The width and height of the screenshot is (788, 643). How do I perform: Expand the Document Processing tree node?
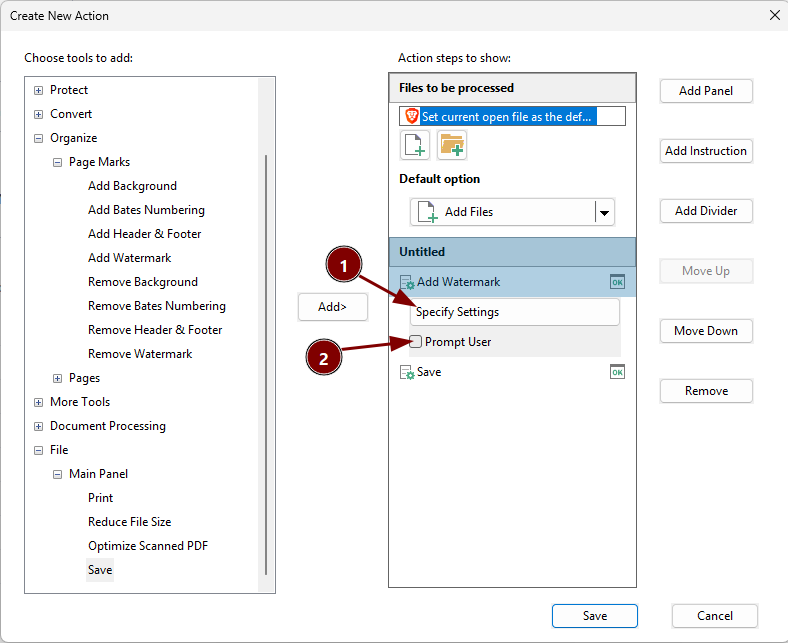click(38, 426)
